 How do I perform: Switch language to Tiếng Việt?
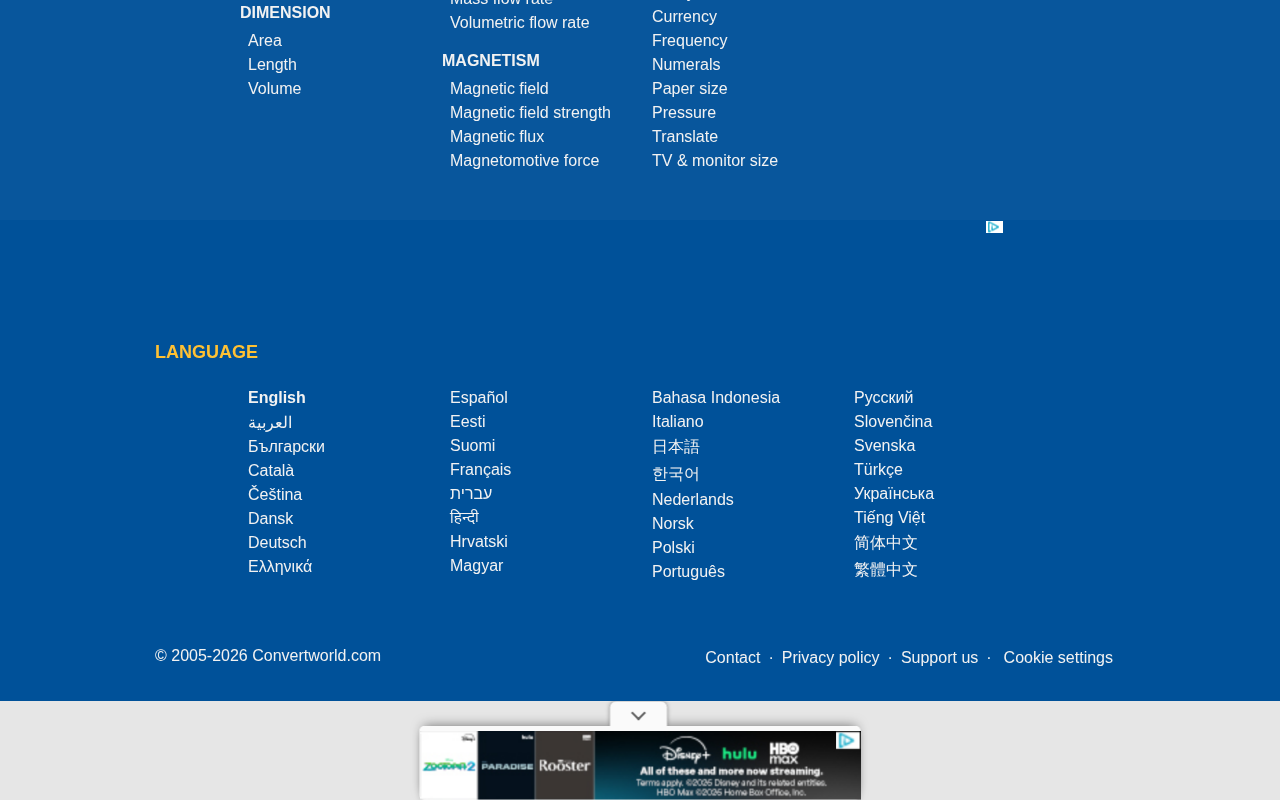tap(890, 518)
